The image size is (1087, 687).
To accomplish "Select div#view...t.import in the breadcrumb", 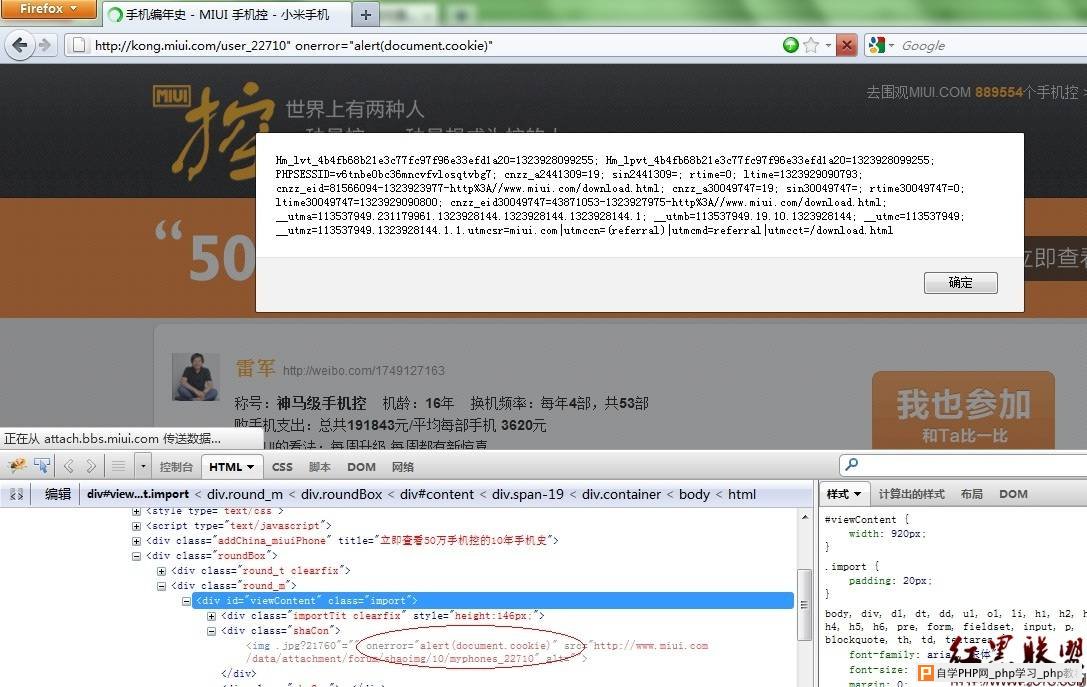I will (138, 494).
